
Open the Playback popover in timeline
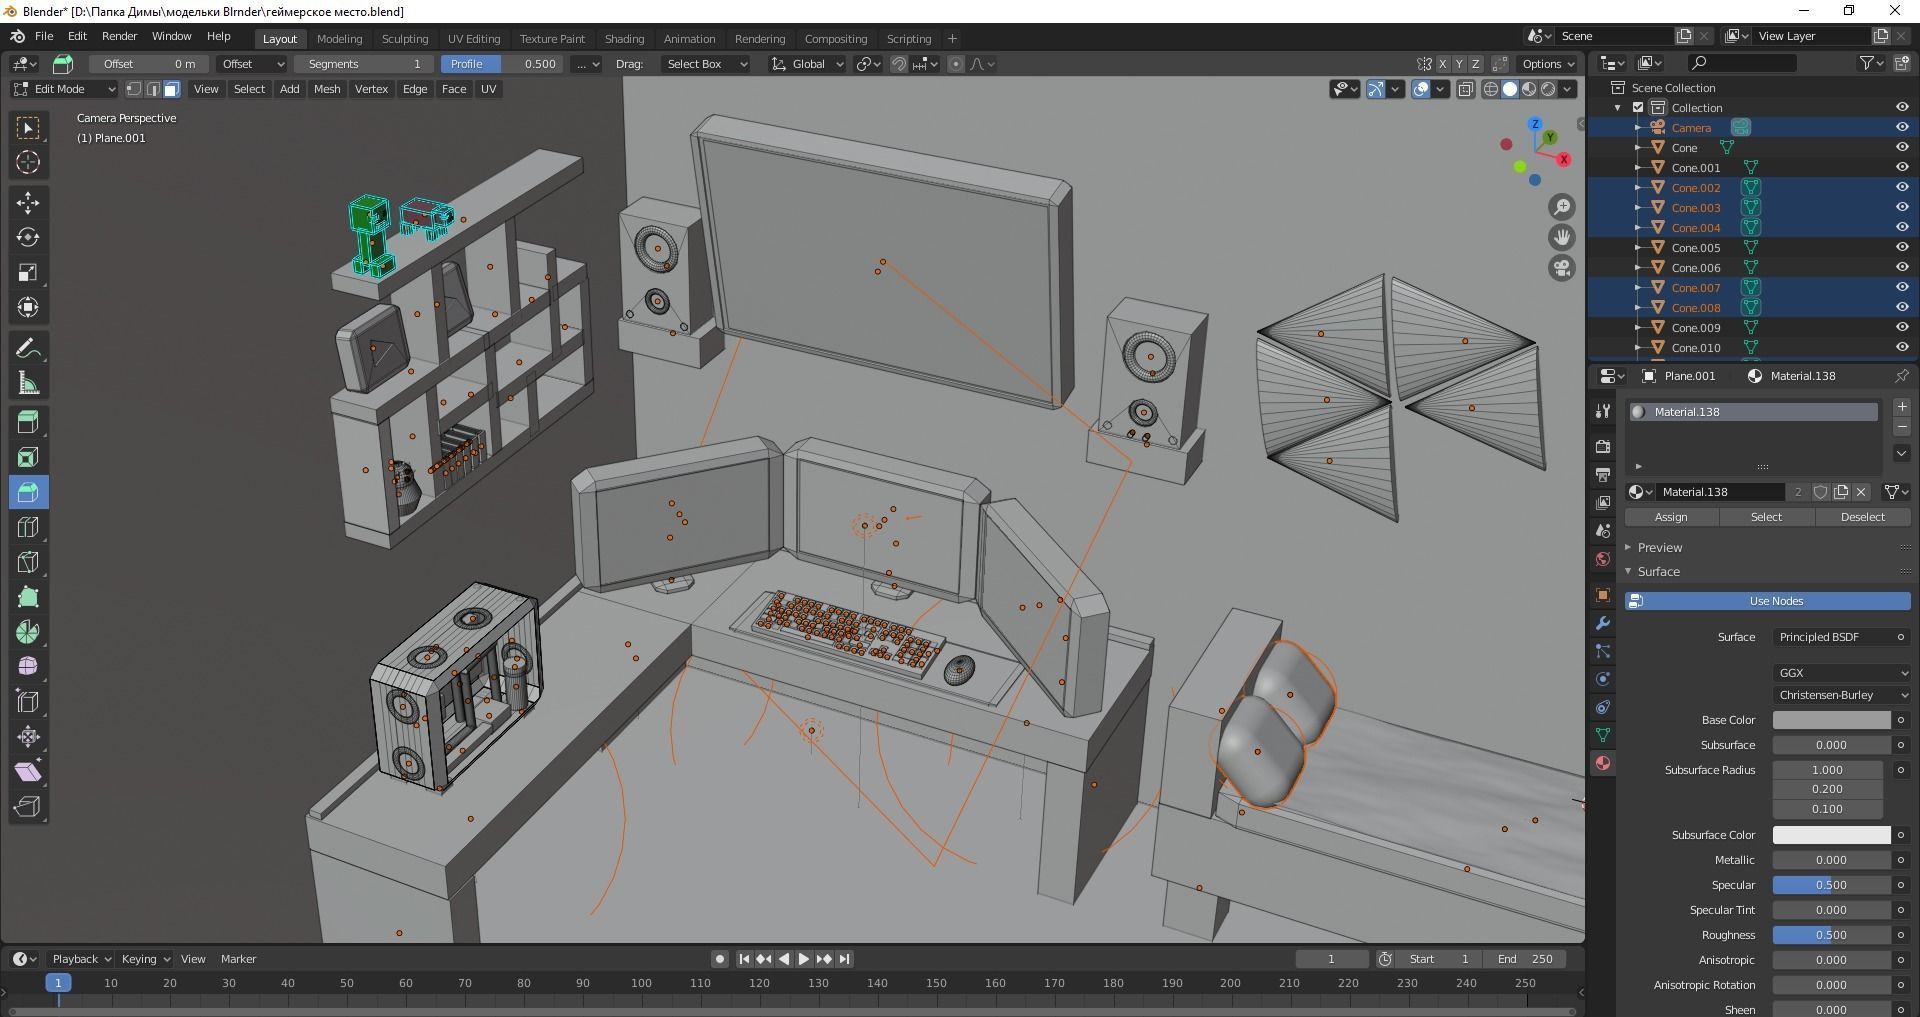pyautogui.click(x=81, y=959)
